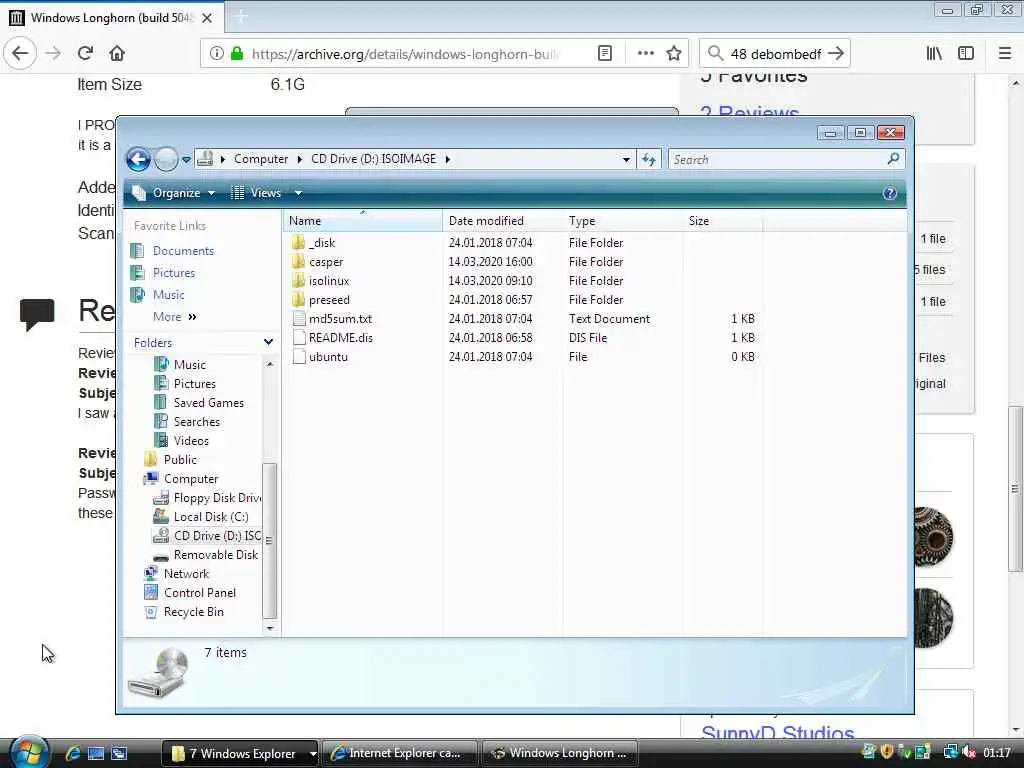Toggle Firefox sidebar icon
1024x768 pixels.
tap(966, 54)
